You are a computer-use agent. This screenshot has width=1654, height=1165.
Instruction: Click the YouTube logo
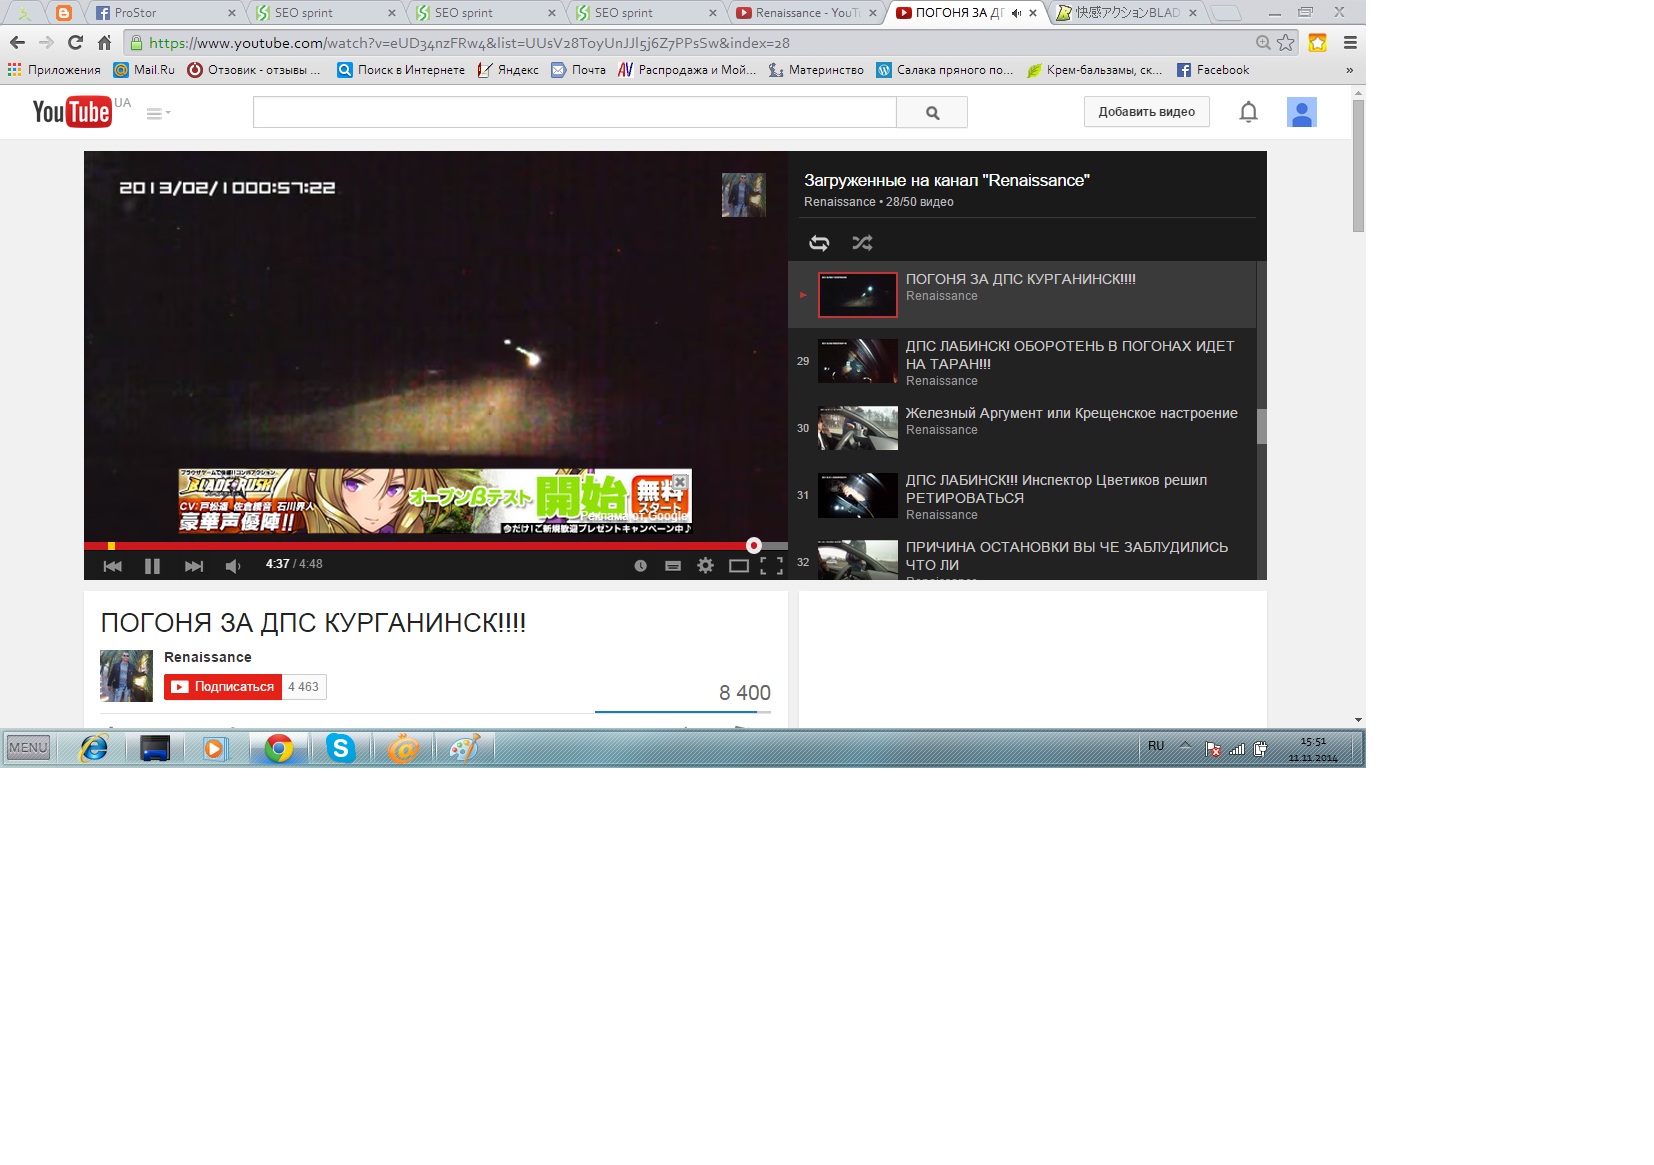(72, 112)
